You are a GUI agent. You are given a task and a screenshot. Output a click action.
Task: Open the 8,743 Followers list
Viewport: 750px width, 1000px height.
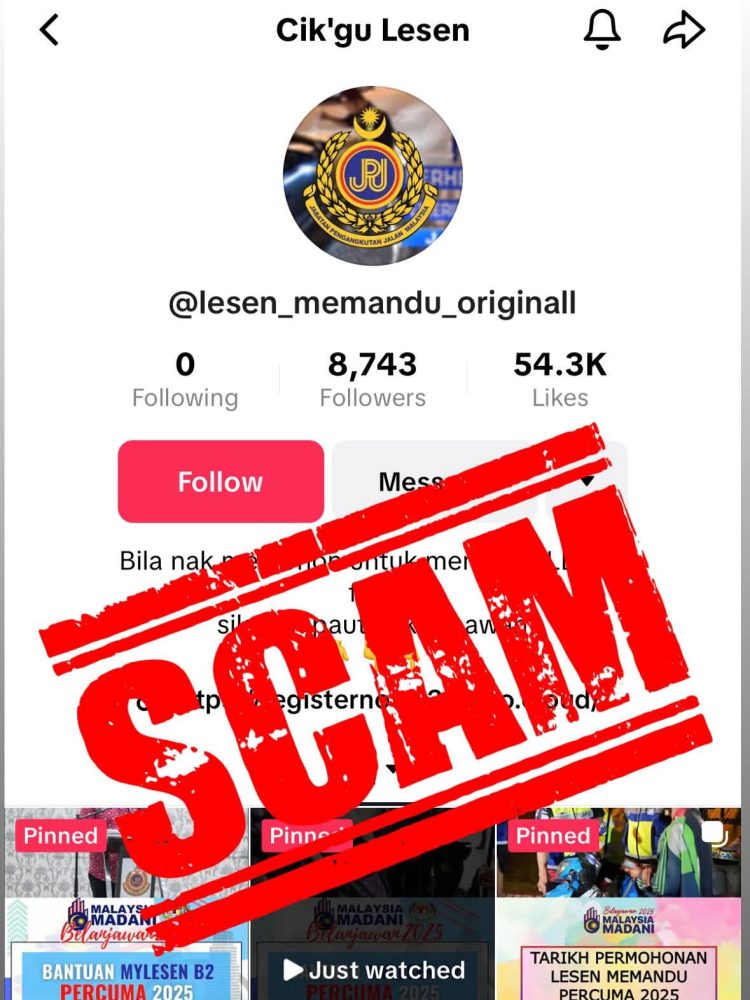(372, 380)
